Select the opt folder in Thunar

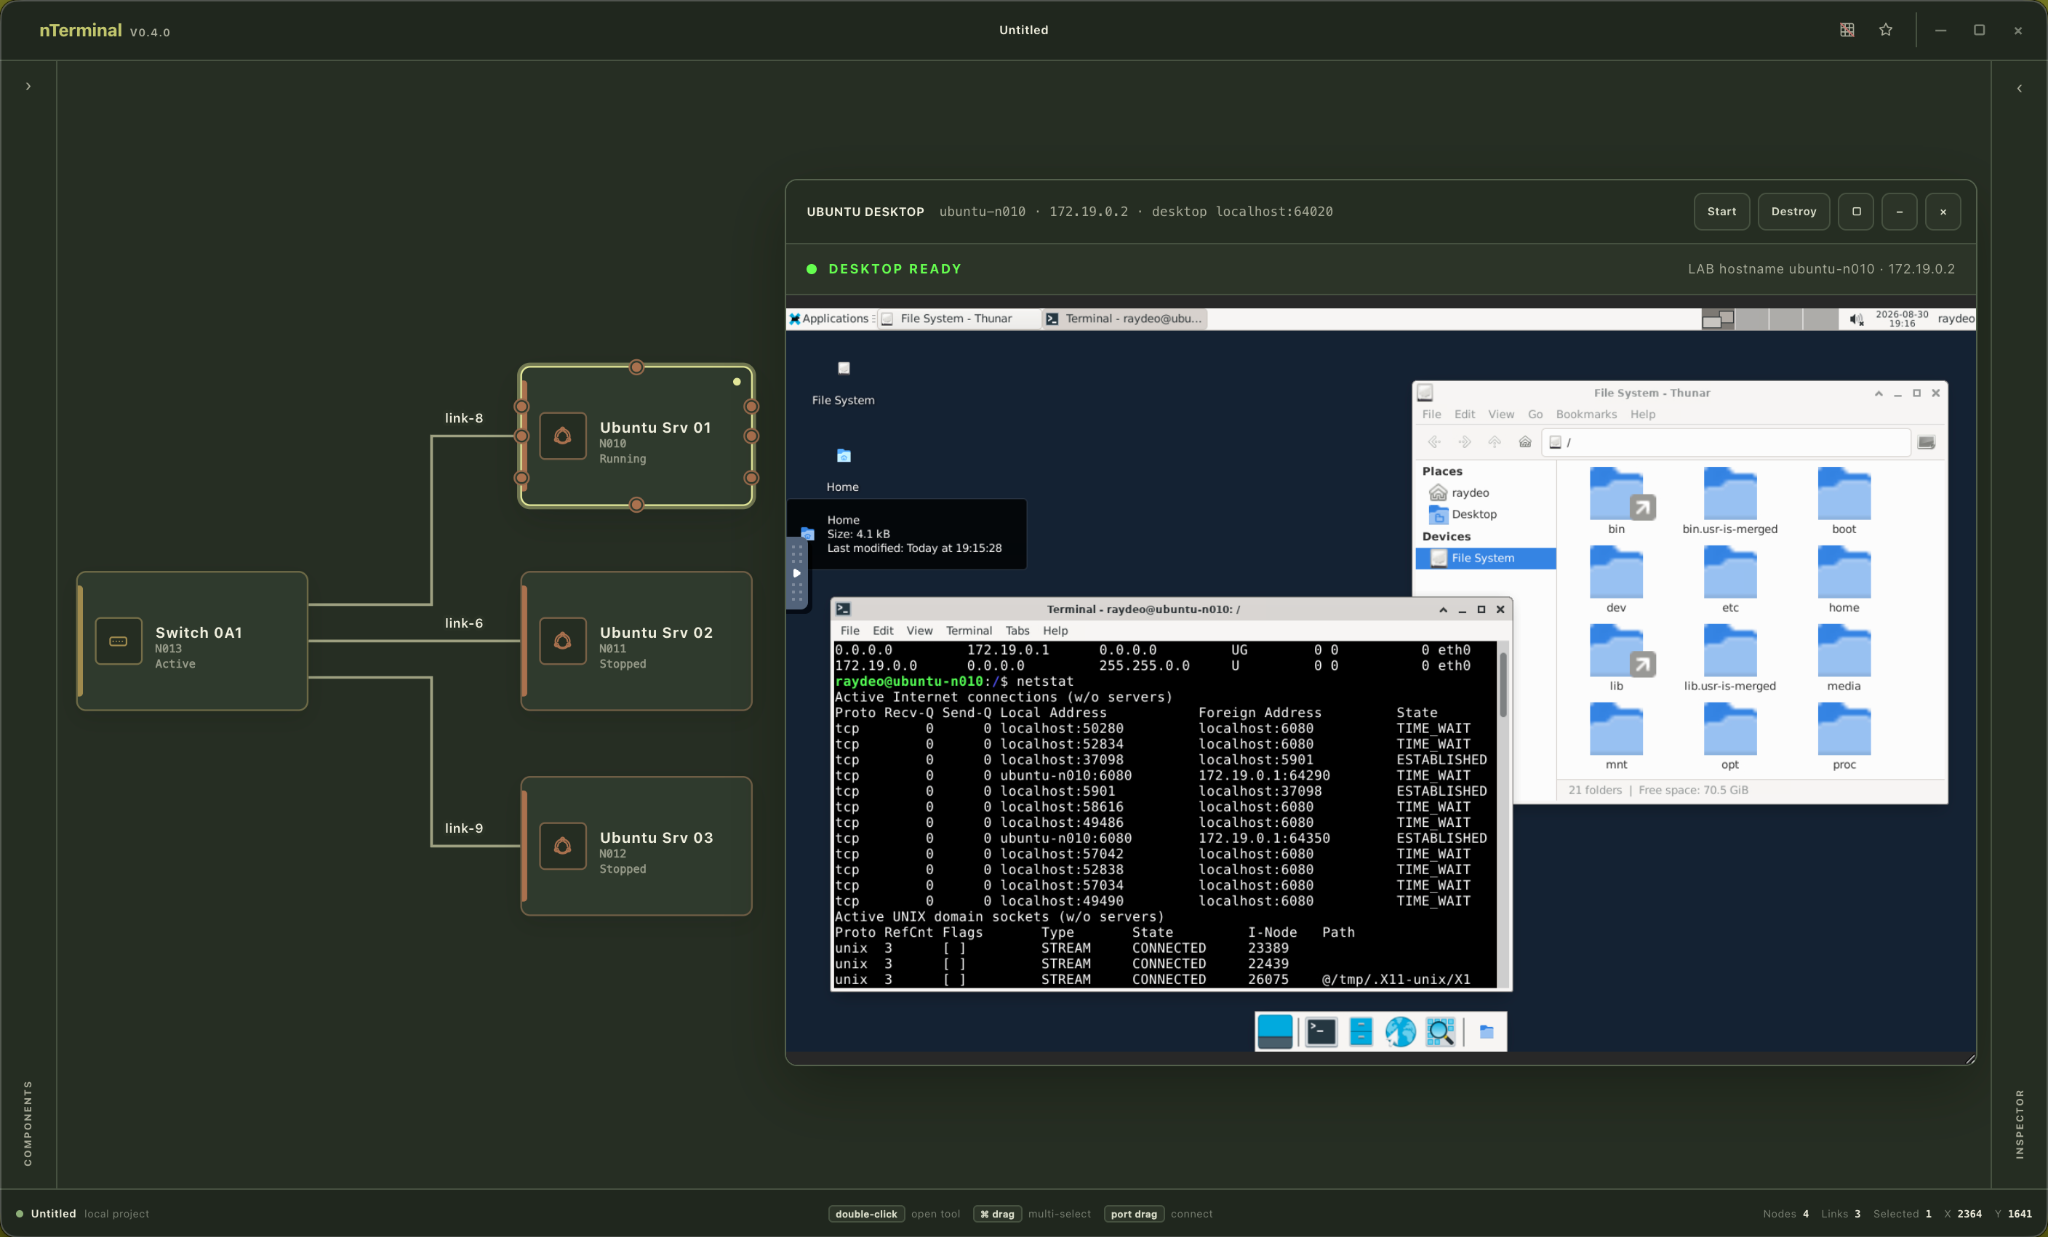tap(1730, 737)
